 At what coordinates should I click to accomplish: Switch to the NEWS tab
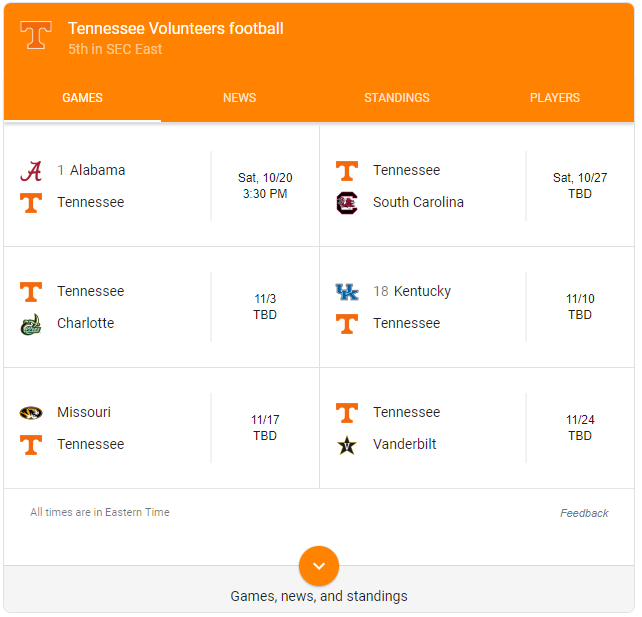tap(240, 98)
